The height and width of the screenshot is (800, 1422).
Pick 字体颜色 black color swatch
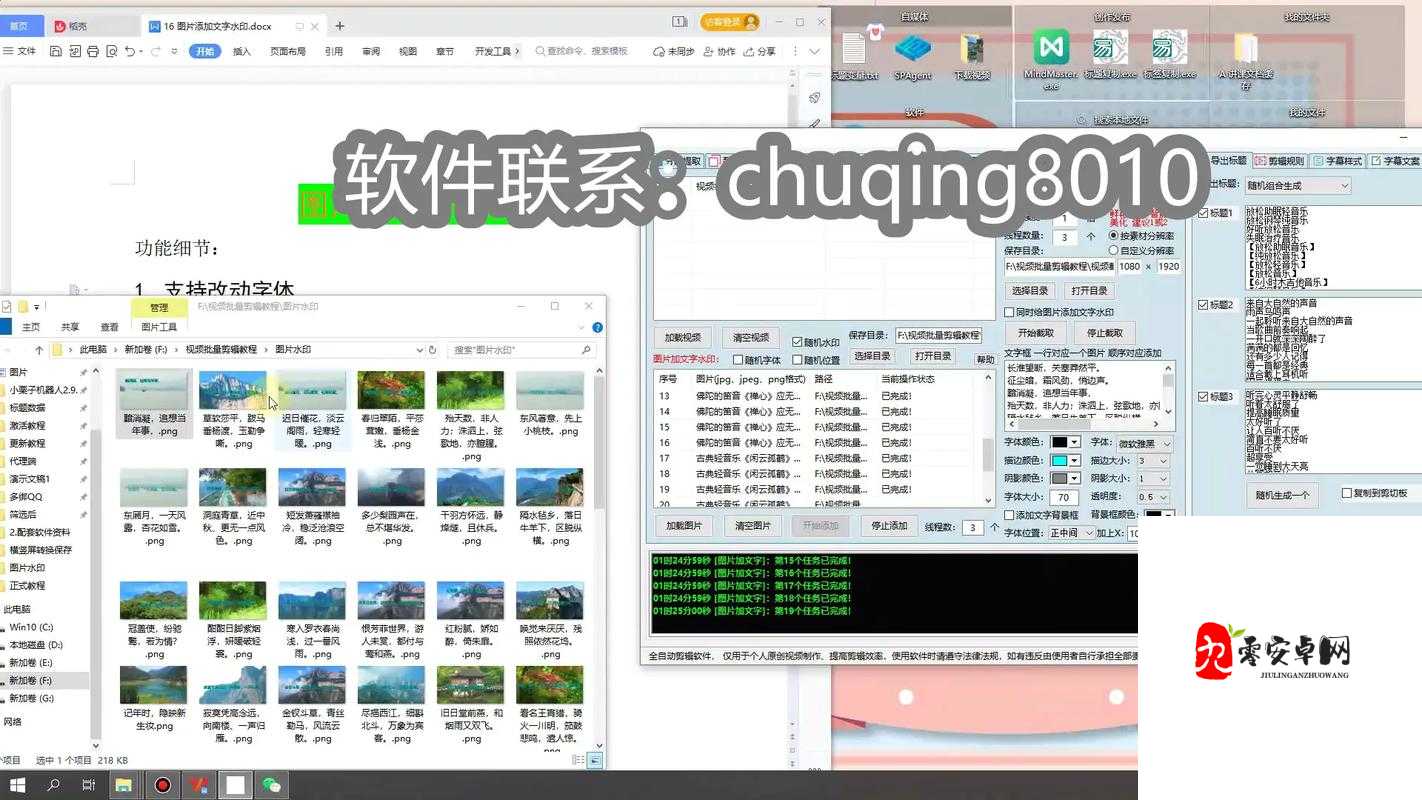[x=1059, y=443]
